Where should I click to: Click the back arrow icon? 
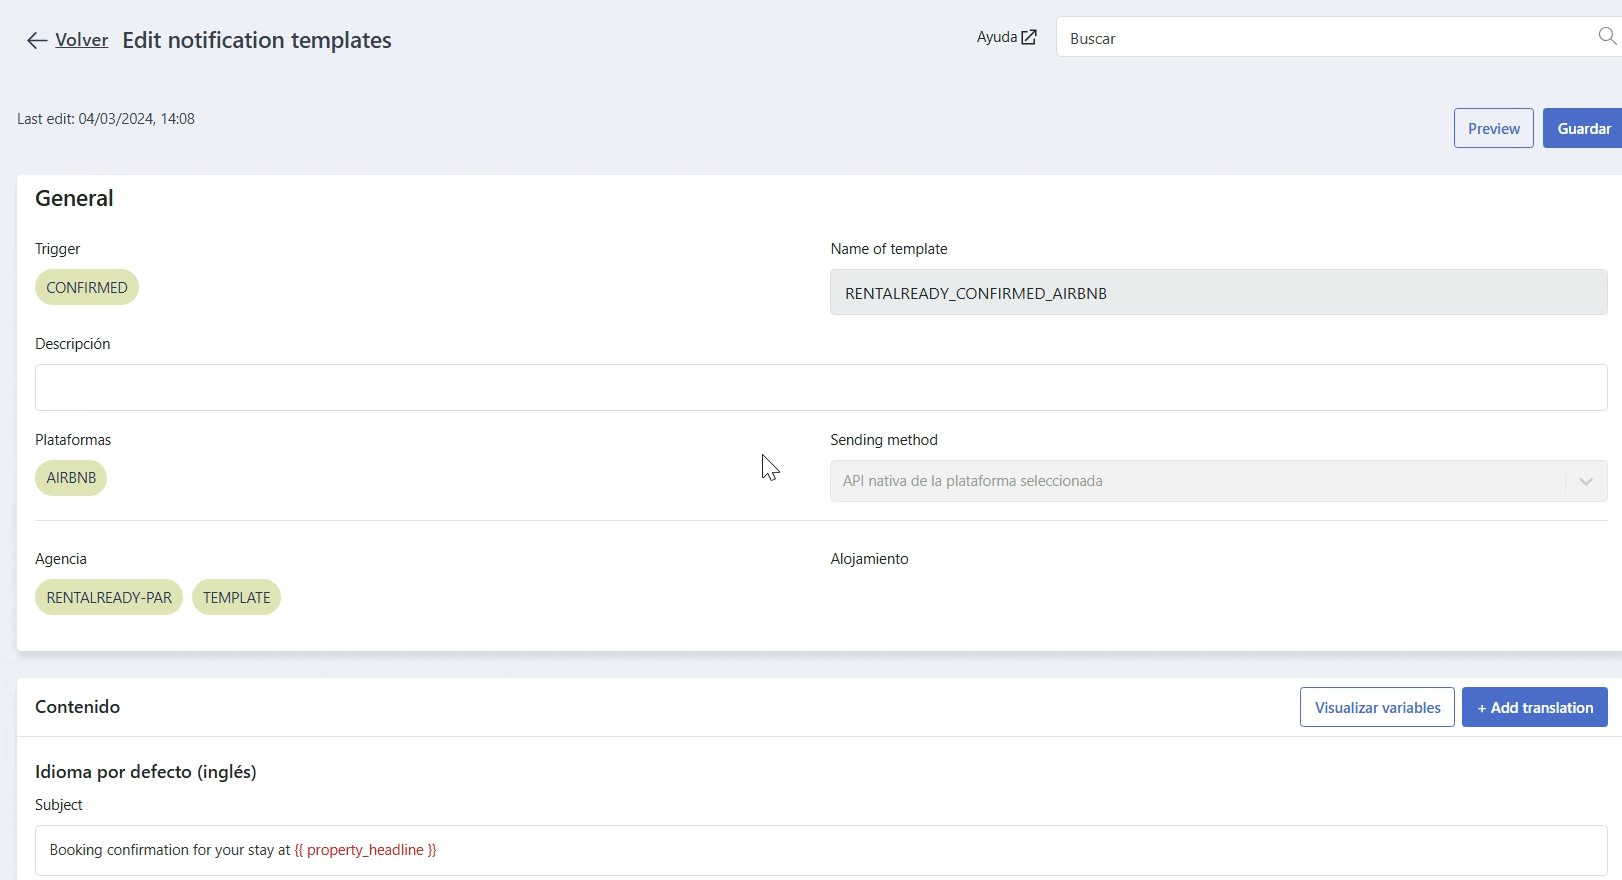pyautogui.click(x=37, y=40)
